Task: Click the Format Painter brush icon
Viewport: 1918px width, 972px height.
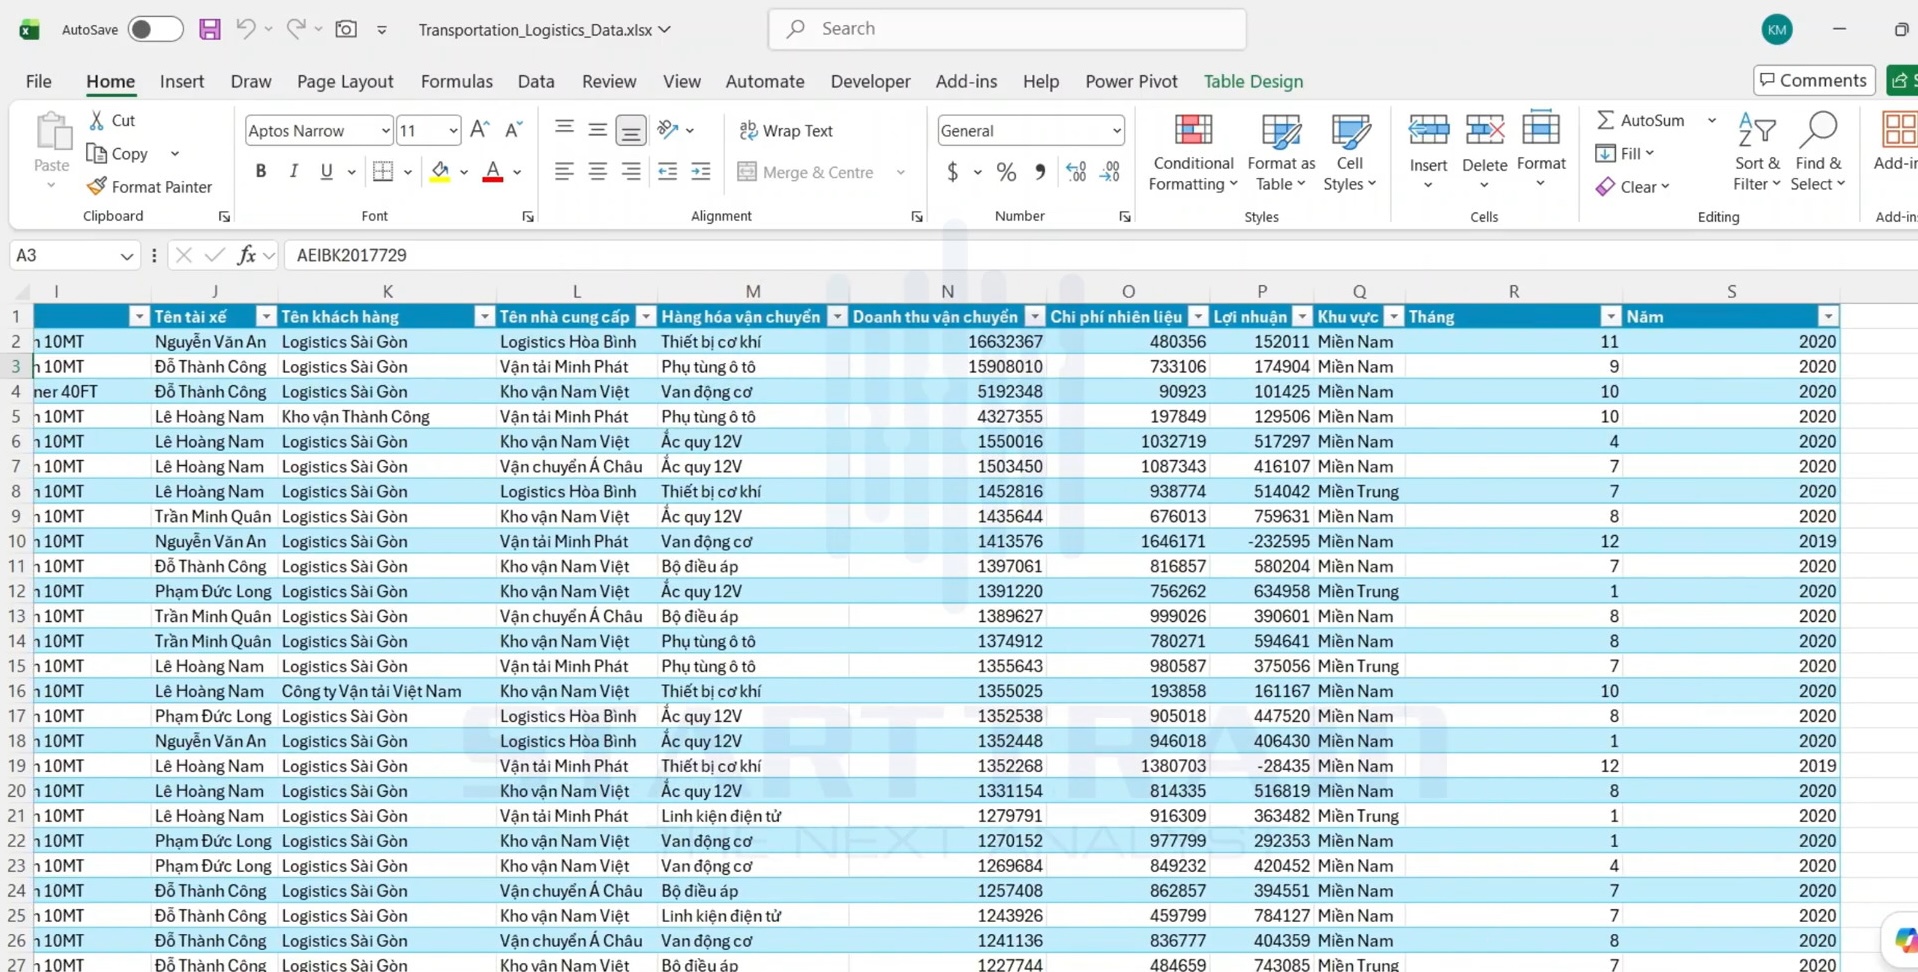Action: (x=96, y=186)
